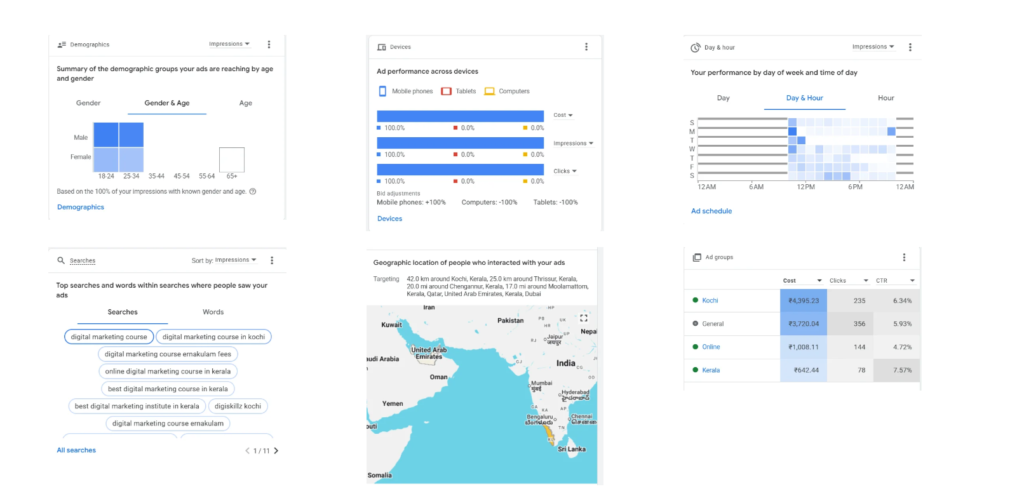Switch to the Gender tab

[x=88, y=103]
